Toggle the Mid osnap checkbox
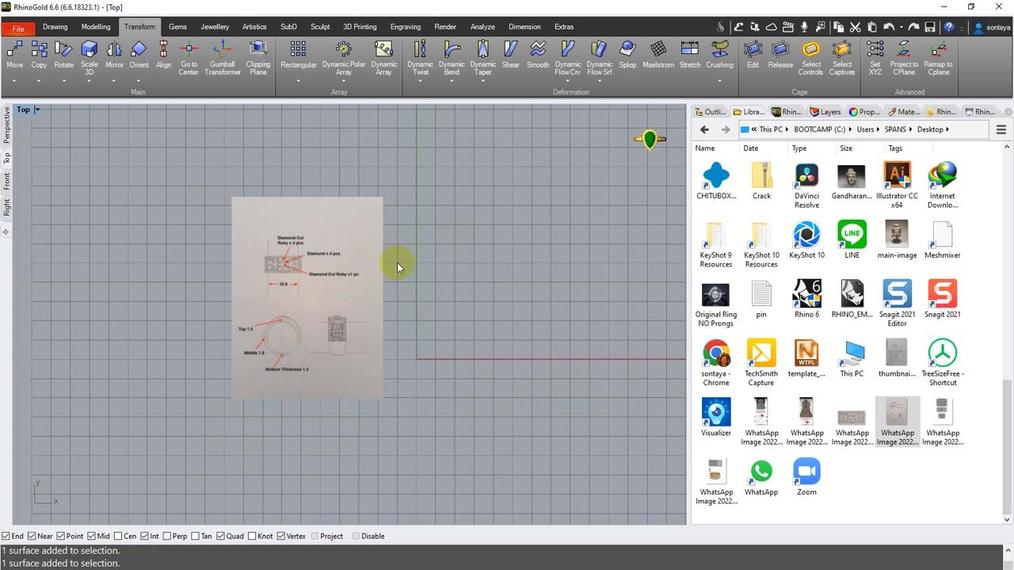The image size is (1014, 570). 91,536
